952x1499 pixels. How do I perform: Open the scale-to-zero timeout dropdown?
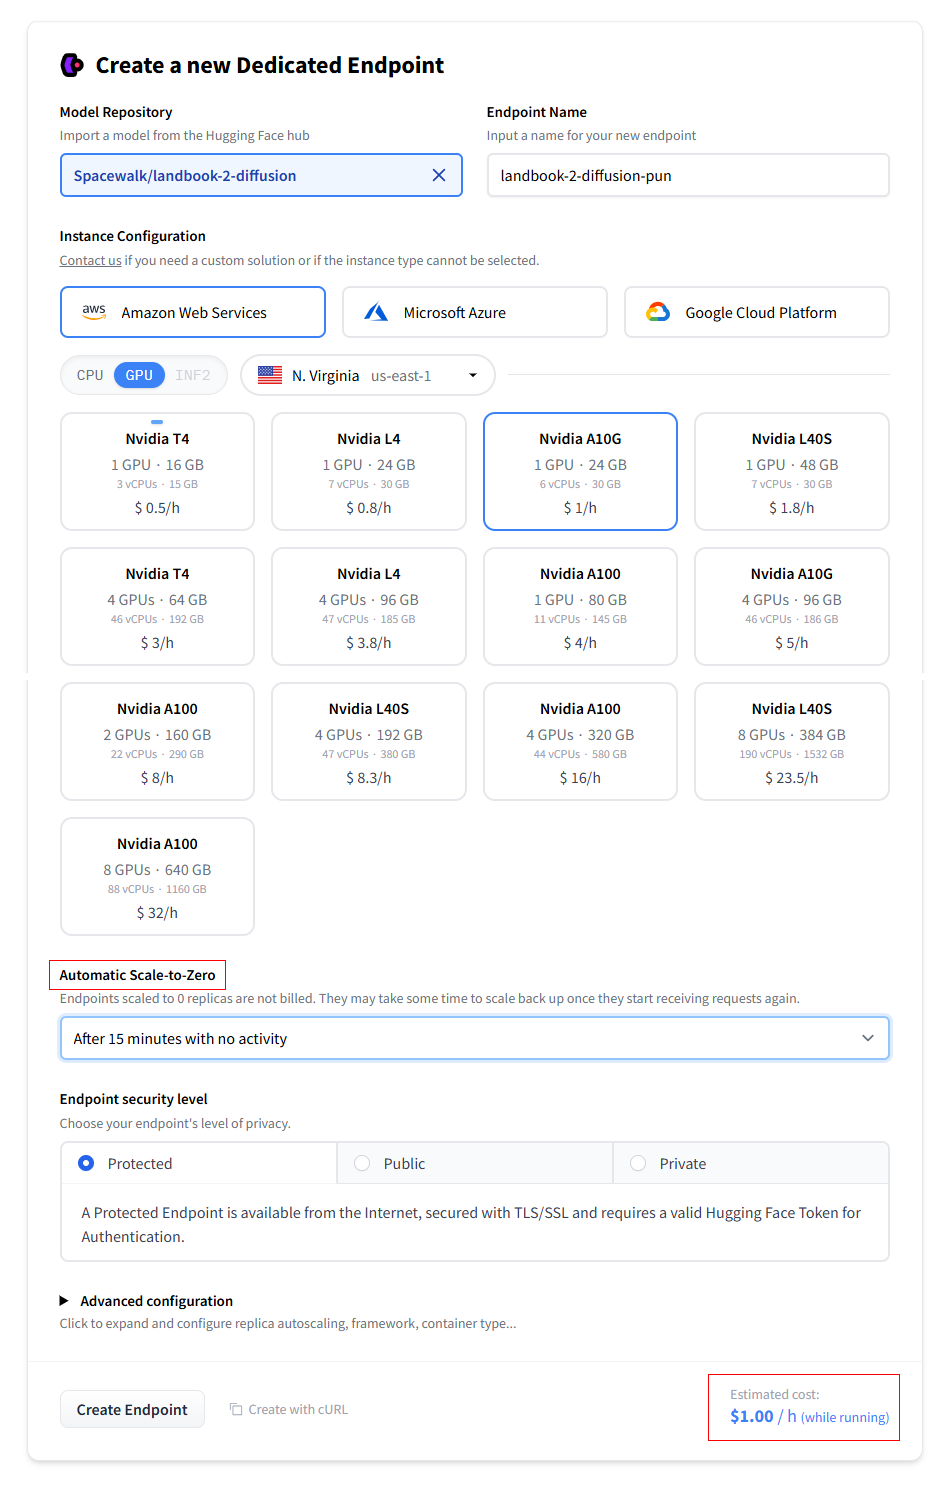tap(474, 1039)
